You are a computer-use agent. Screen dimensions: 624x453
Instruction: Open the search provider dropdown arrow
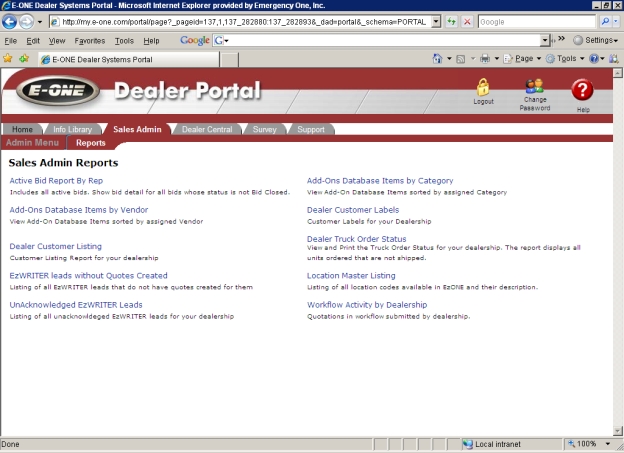[616, 21]
